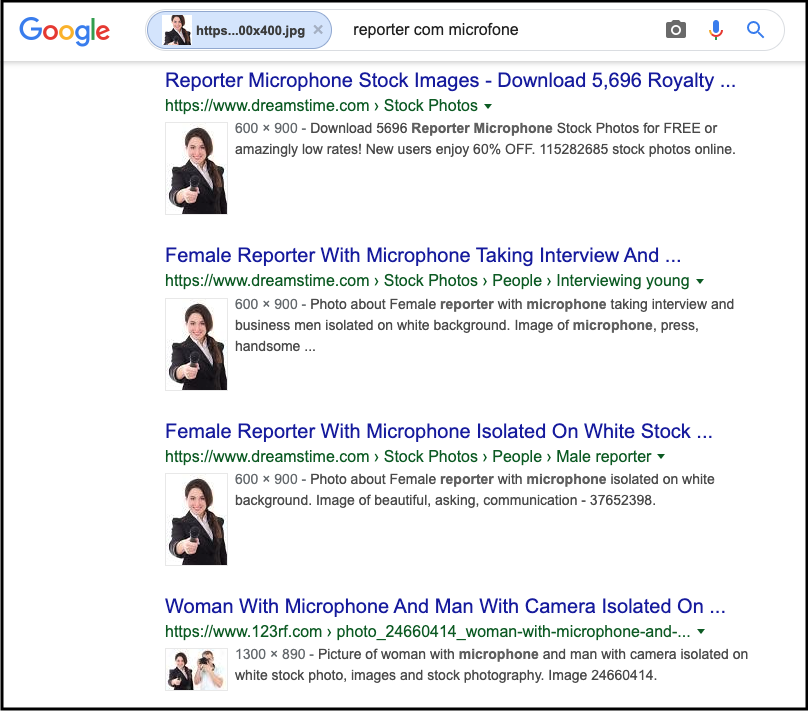
Task: Click the blue magnifying glass search icon
Action: pos(756,30)
